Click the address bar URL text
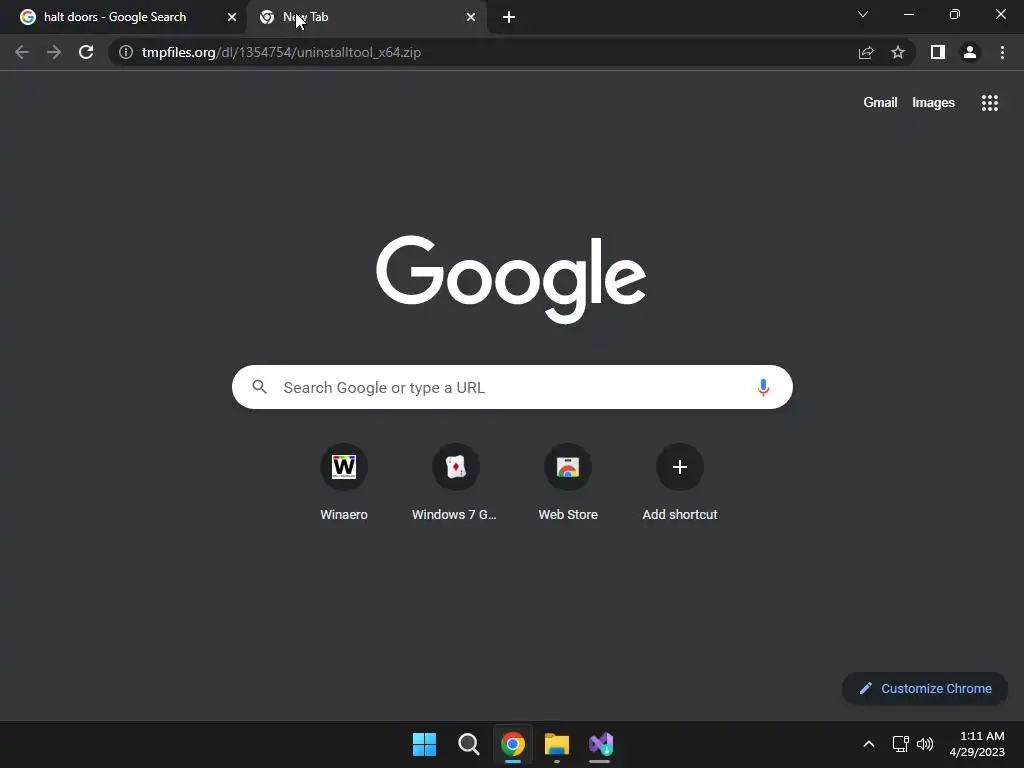 coord(281,52)
